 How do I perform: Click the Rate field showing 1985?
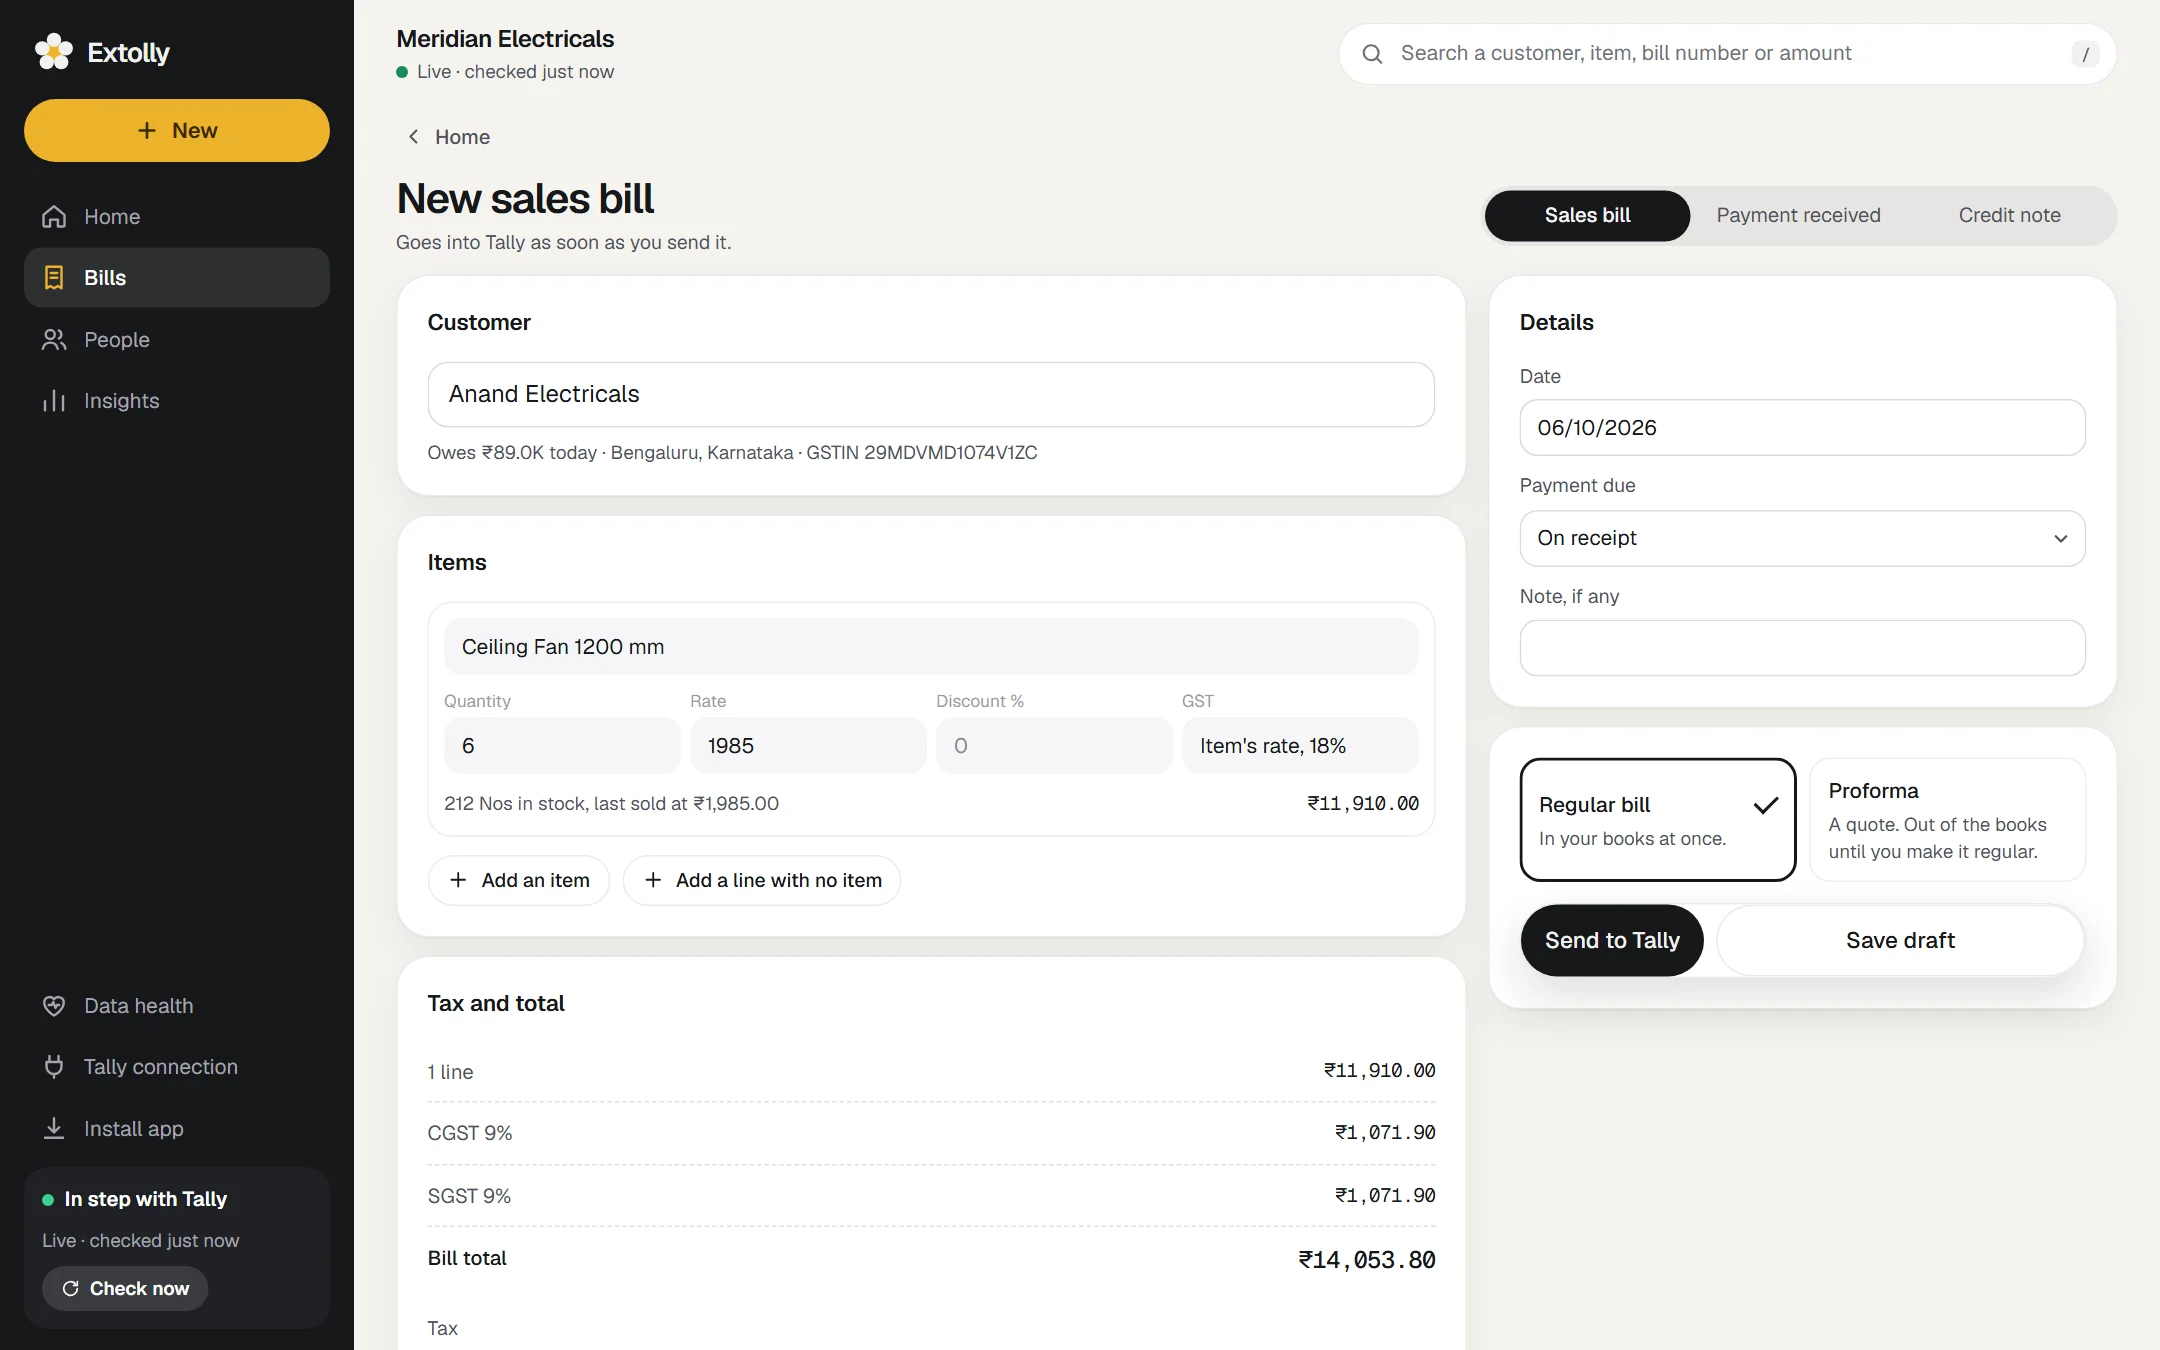click(808, 745)
